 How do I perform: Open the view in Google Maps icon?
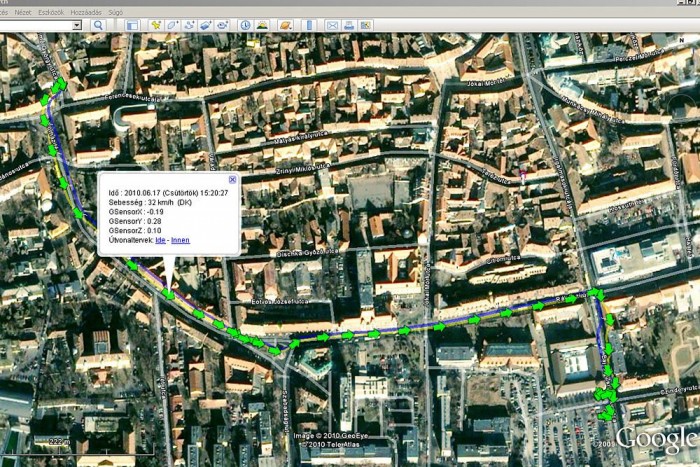point(365,24)
